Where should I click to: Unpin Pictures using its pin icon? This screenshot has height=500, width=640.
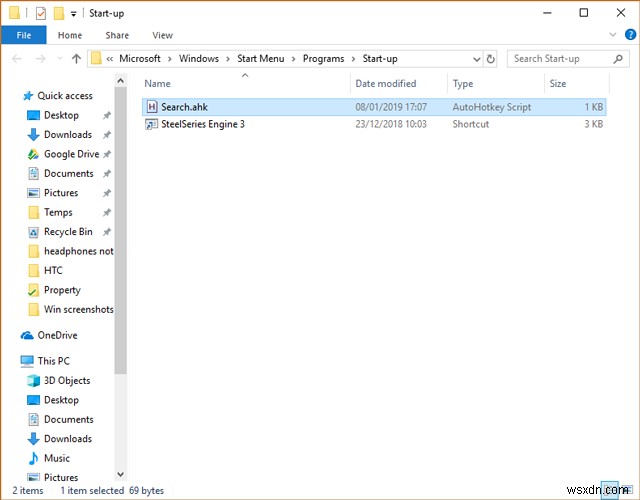[x=107, y=193]
